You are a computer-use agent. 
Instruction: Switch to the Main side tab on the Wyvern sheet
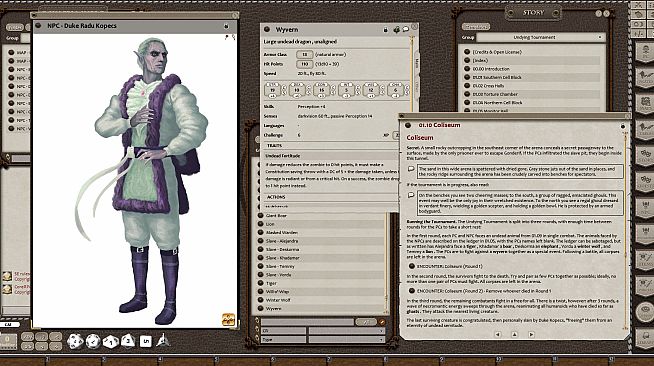pos(416,63)
